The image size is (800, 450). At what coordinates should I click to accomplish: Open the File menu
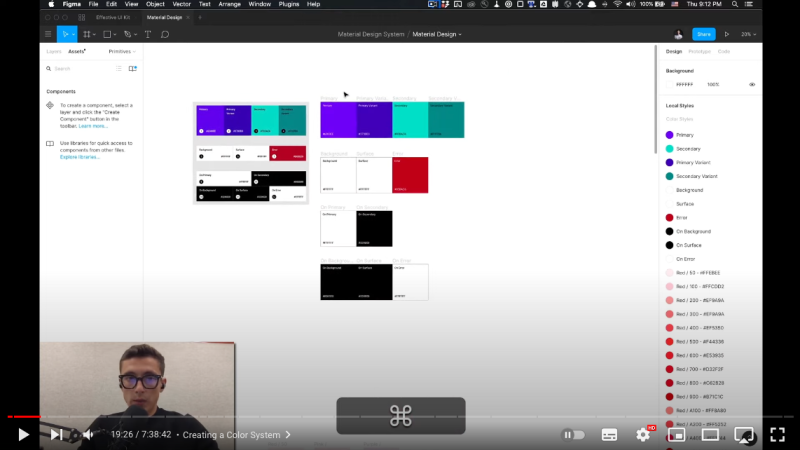pyautogui.click(x=93, y=4)
